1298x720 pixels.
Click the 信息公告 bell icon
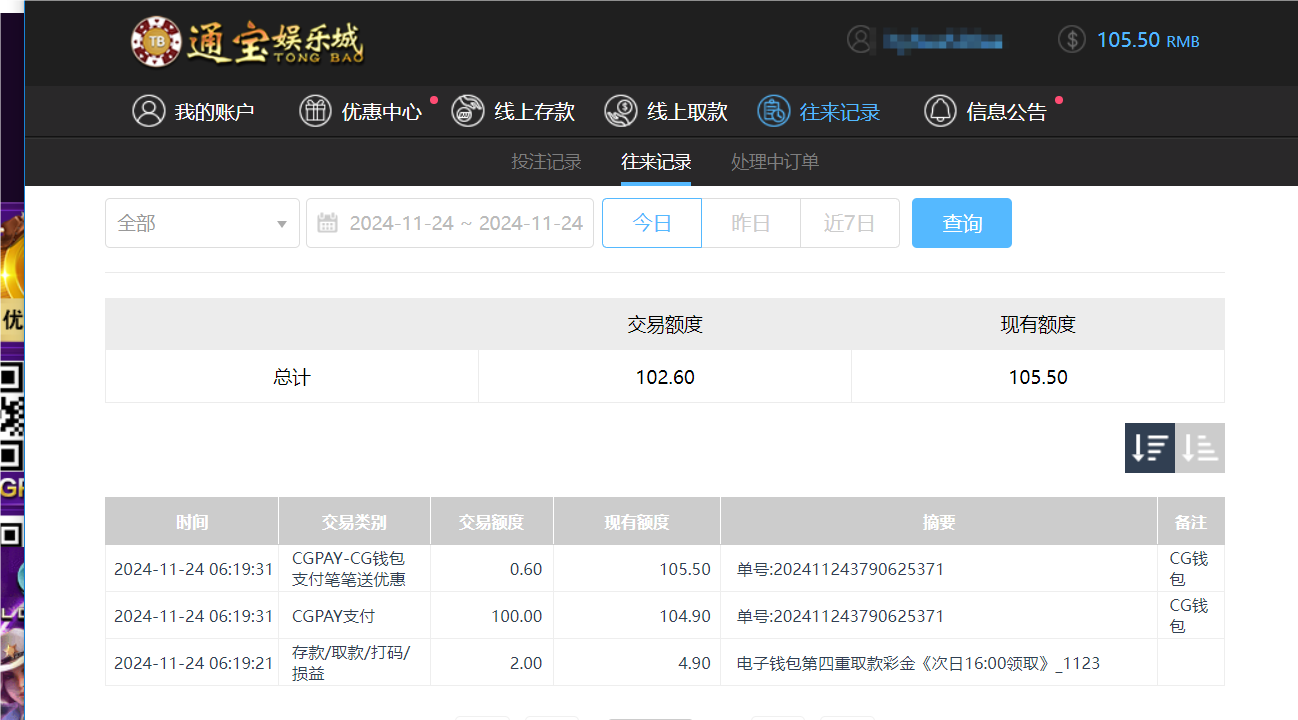(940, 111)
